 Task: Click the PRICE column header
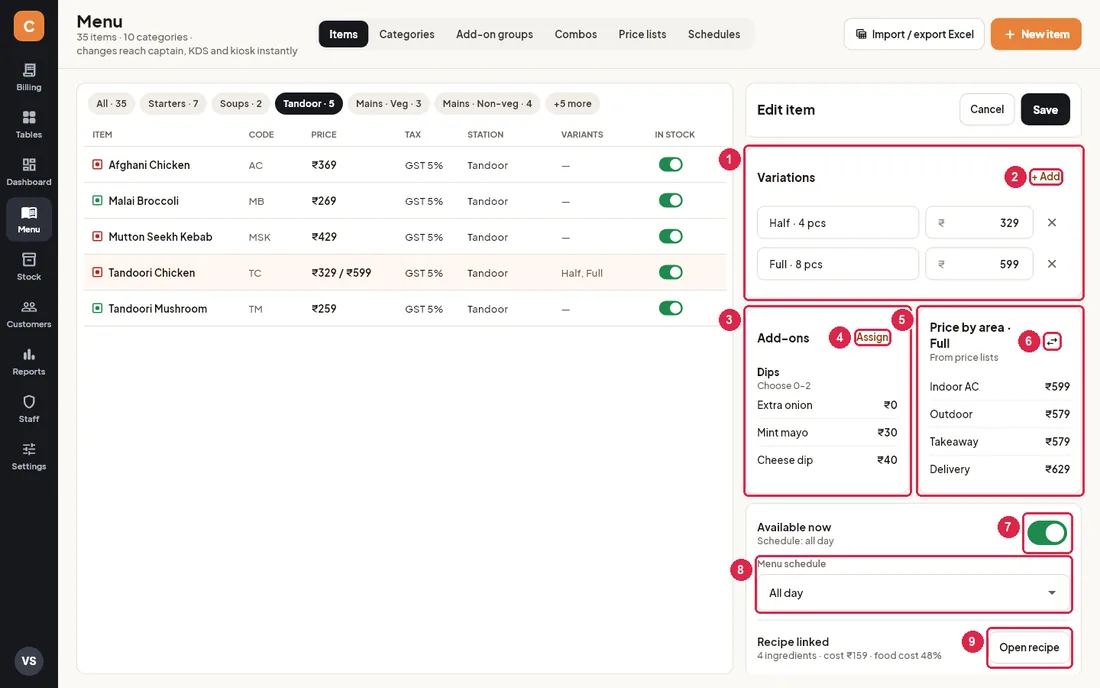(x=323, y=135)
